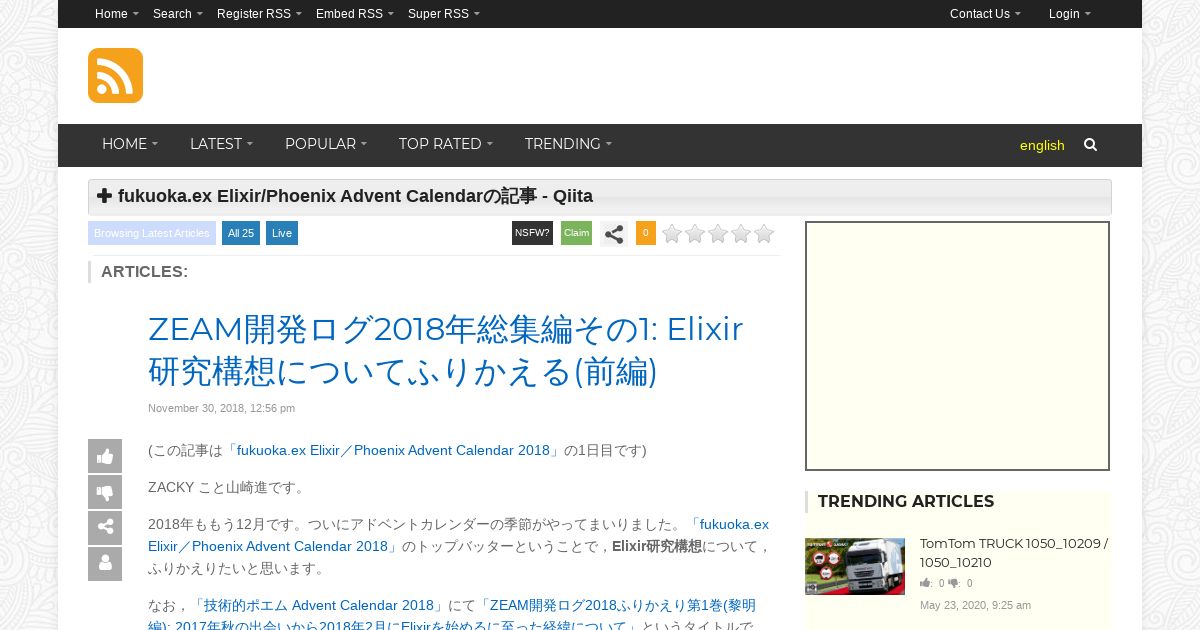The image size is (1200, 630).
Task: Click the share icon in article sidebar
Action: point(105,528)
